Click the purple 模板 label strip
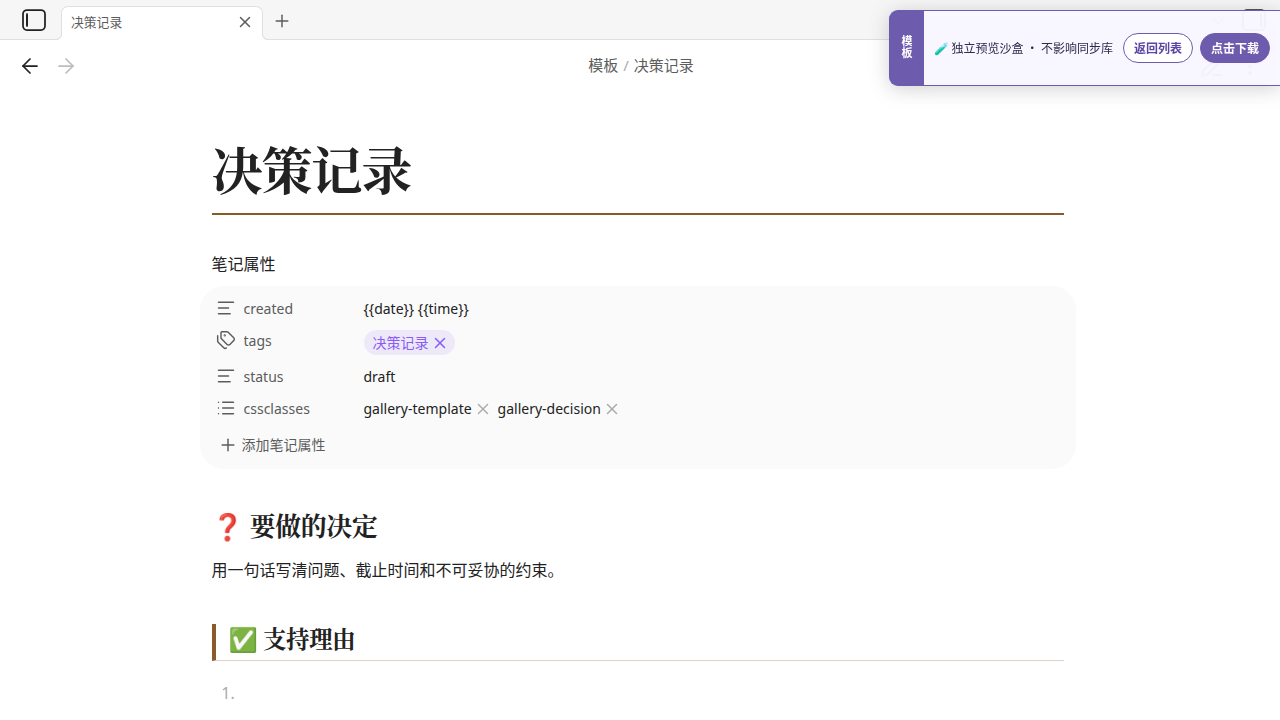1280x720 pixels. pyautogui.click(x=907, y=48)
